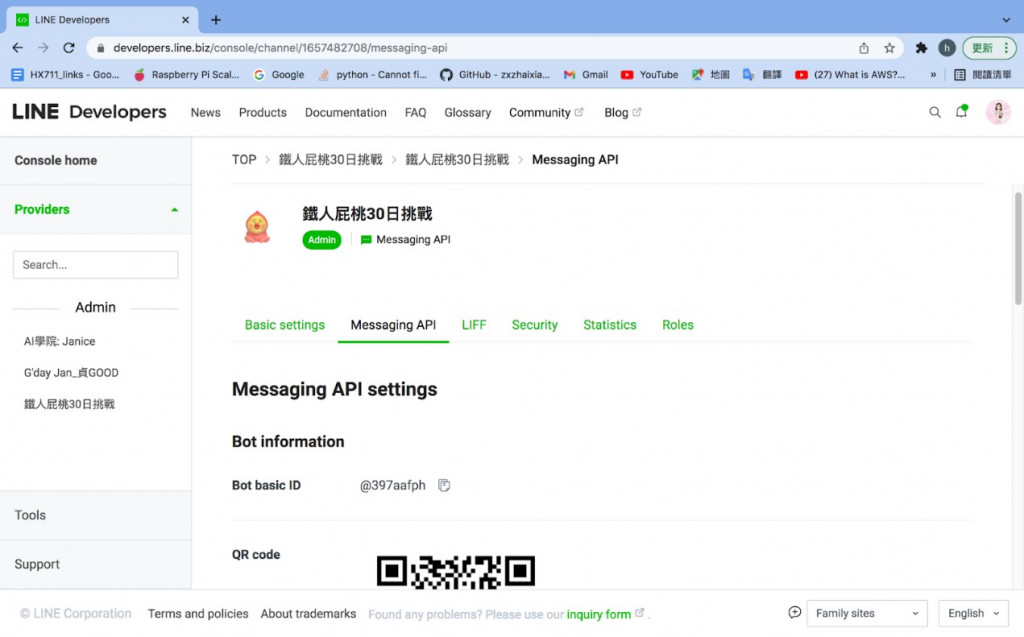Go back in browser history
The height and width of the screenshot is (637, 1024).
pos(18,48)
